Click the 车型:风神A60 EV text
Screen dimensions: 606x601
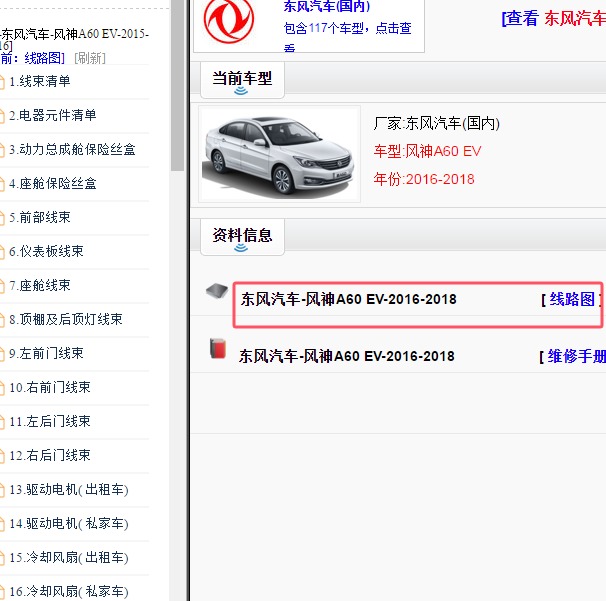tap(427, 151)
